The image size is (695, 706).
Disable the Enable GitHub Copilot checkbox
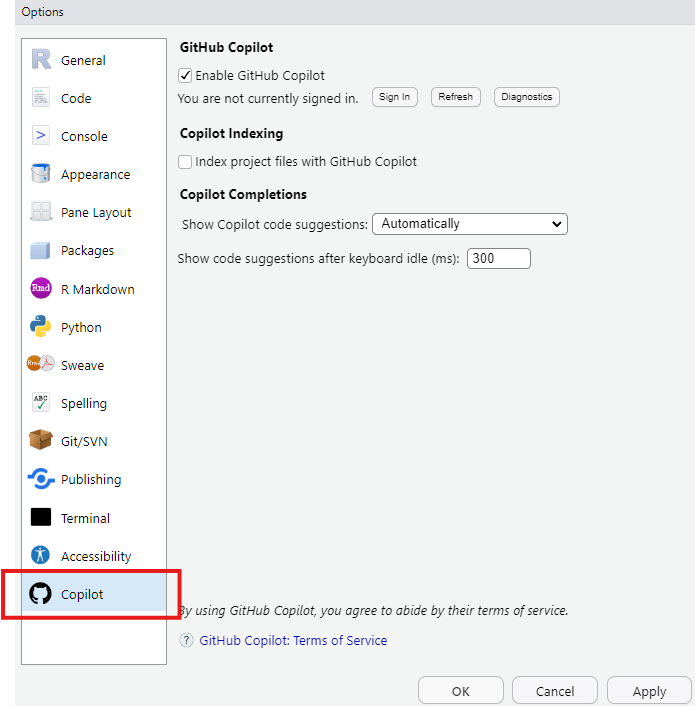tap(185, 75)
